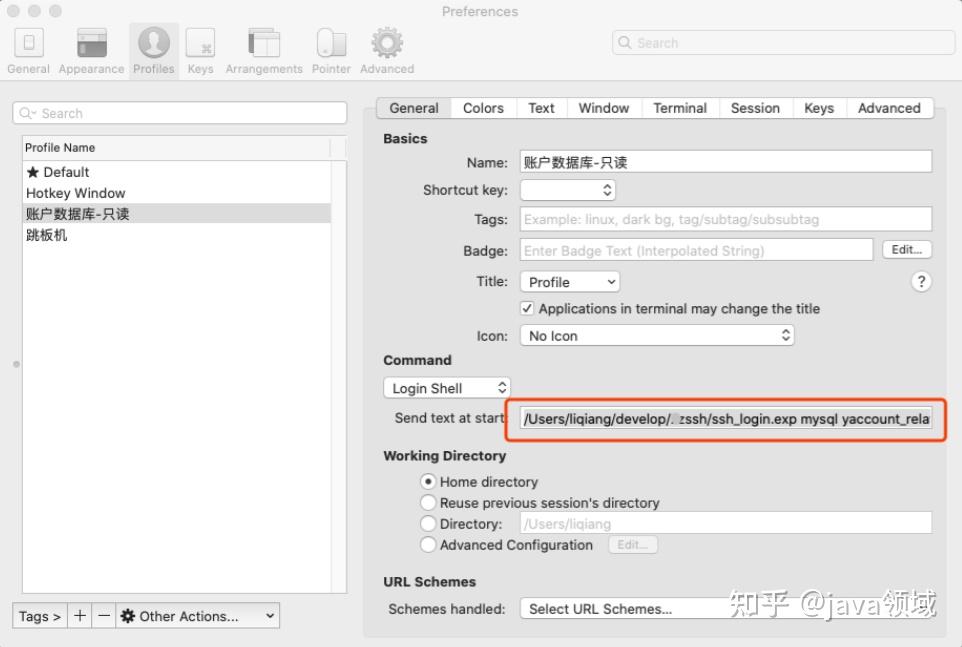Open the Appearance preferences pane
962x647 pixels.
tap(90, 45)
